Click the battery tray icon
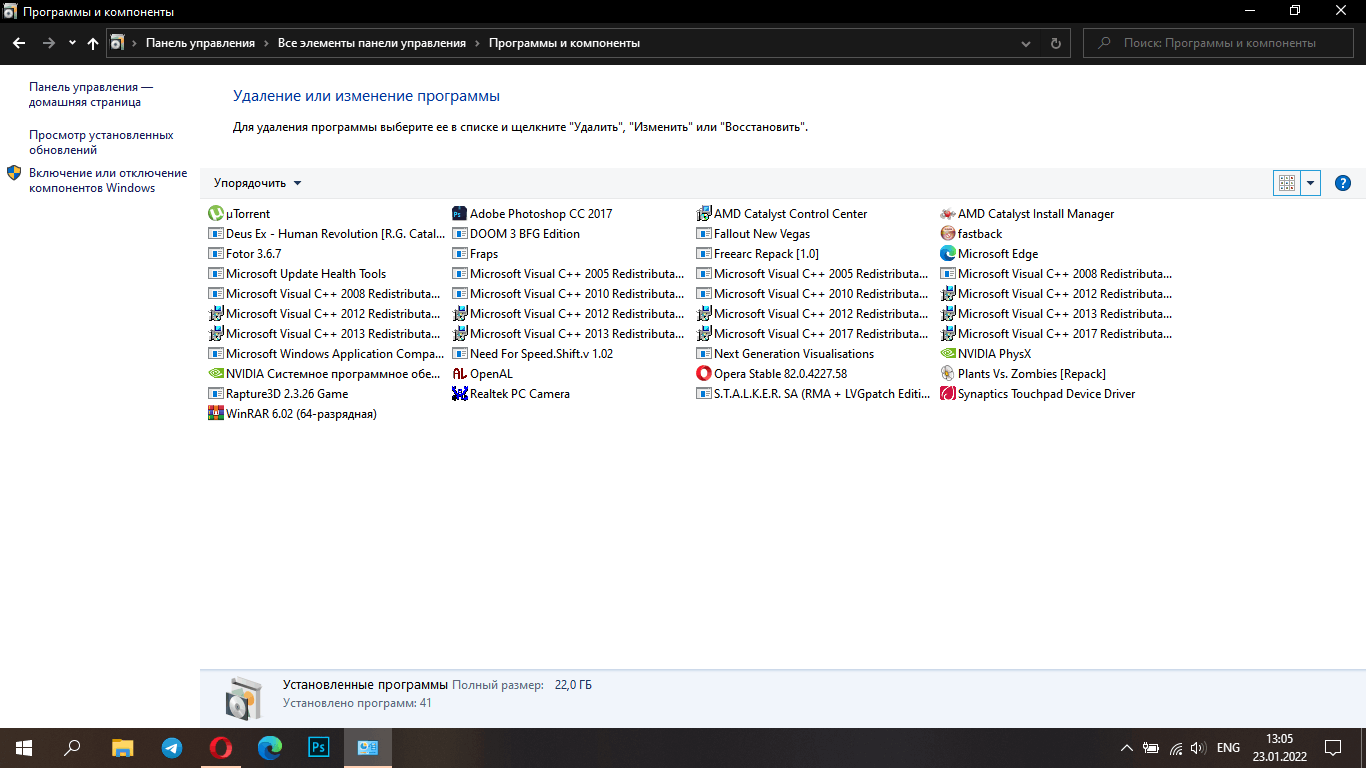 (1151, 747)
